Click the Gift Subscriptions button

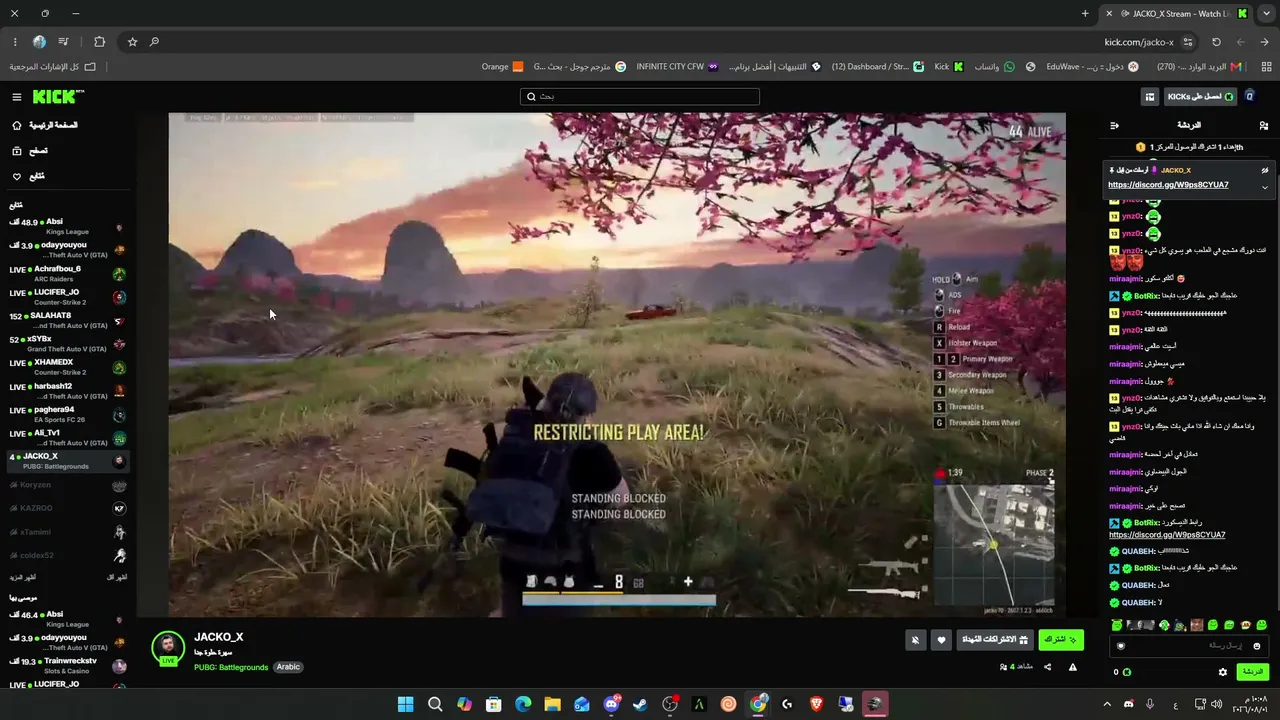click(995, 640)
